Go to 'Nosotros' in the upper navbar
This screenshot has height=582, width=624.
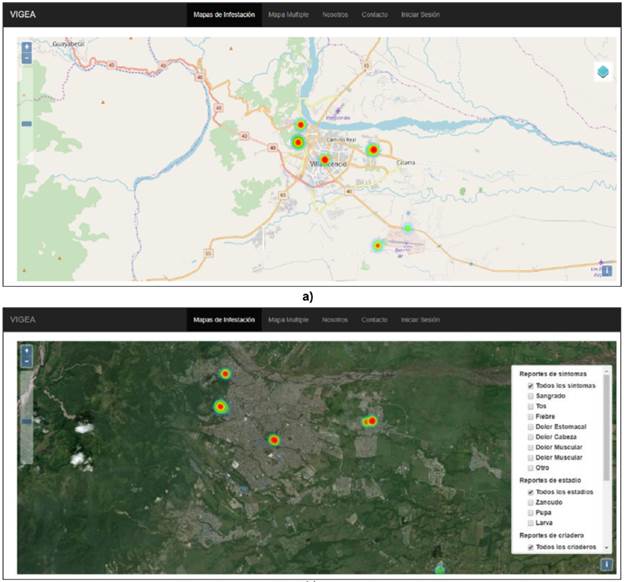(335, 15)
